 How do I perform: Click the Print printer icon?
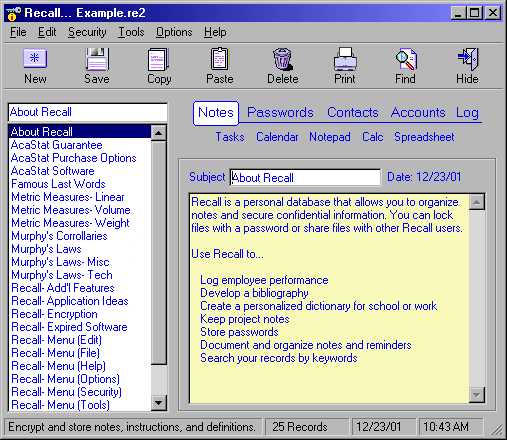[x=345, y=59]
